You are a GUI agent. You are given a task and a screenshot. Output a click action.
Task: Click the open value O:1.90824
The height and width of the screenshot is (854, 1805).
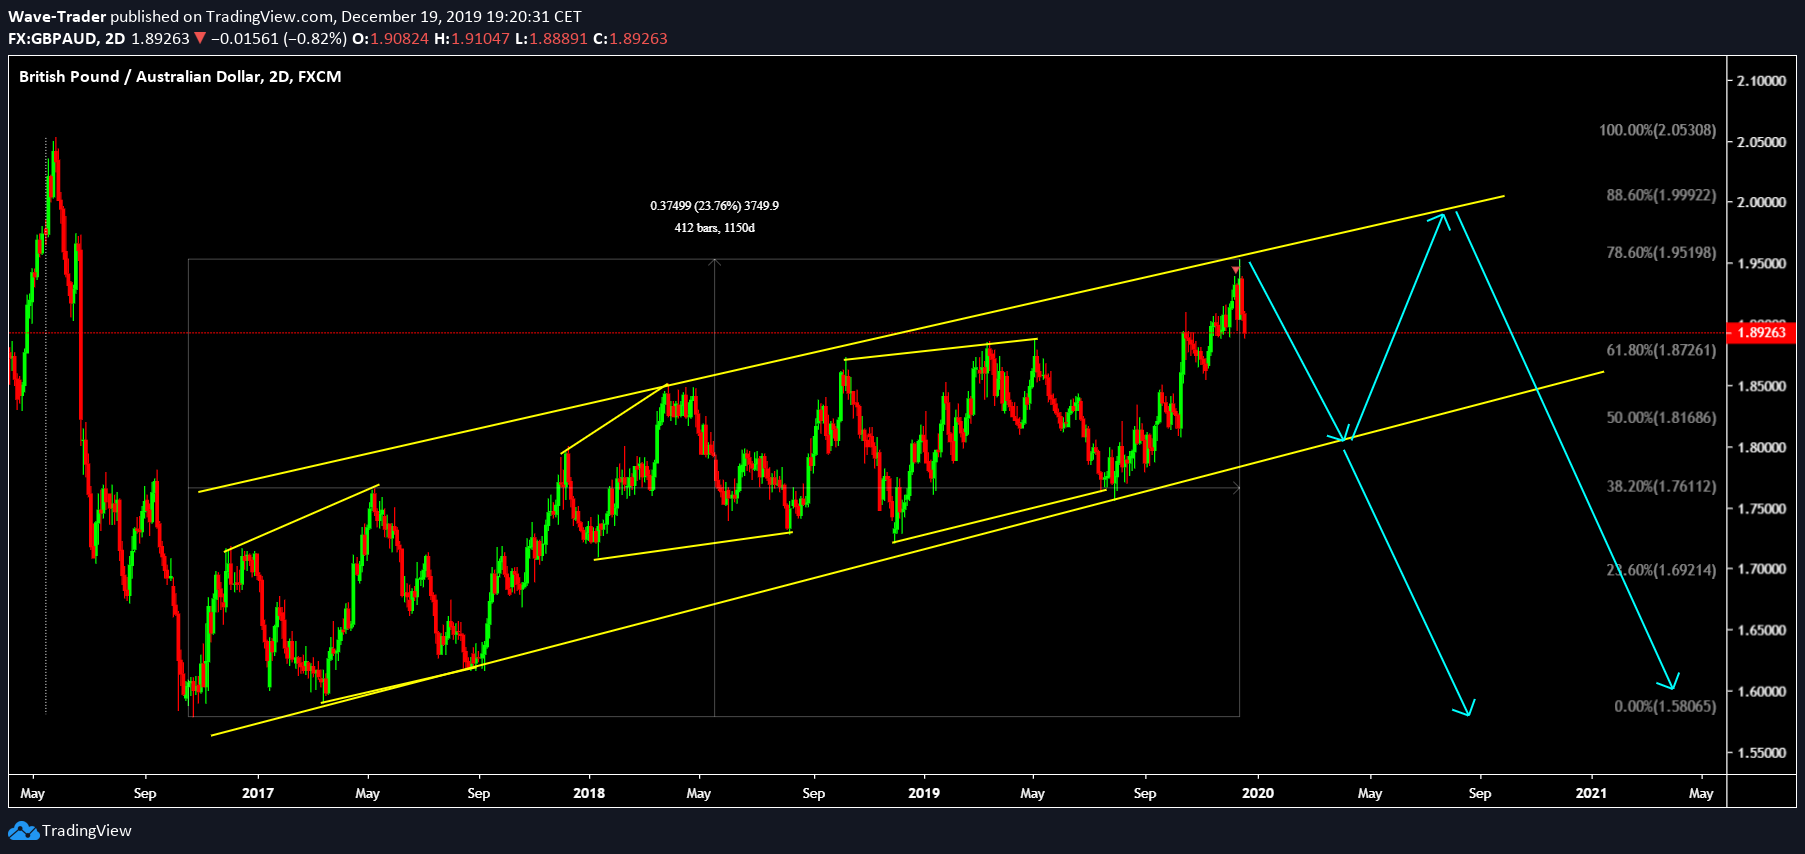pos(391,39)
